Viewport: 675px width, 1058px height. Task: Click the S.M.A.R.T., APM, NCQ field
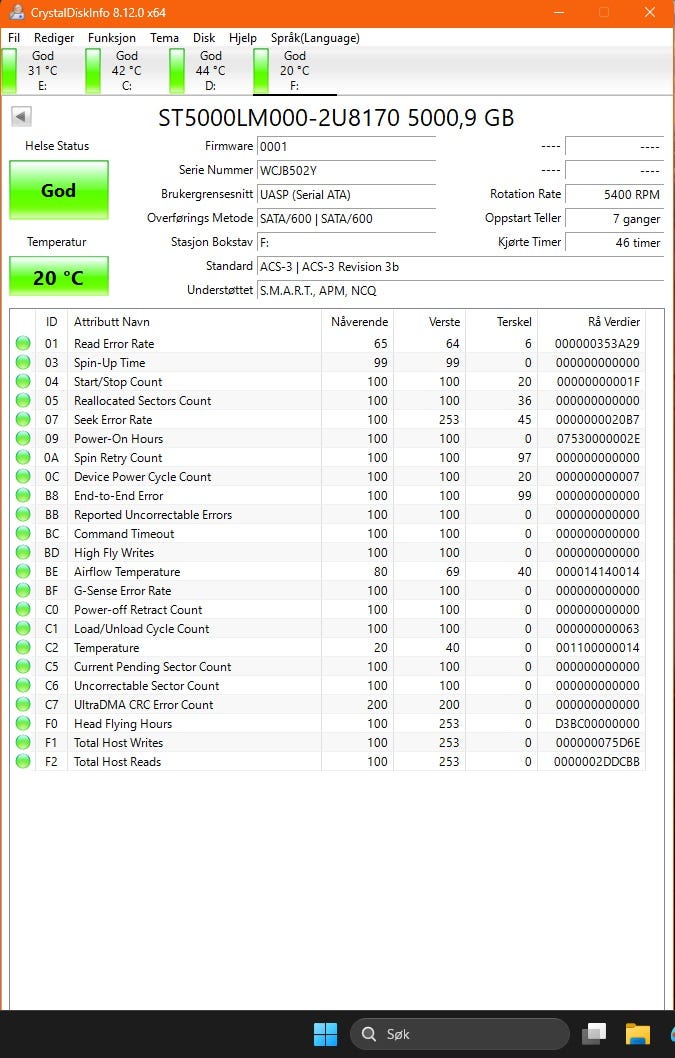point(460,291)
